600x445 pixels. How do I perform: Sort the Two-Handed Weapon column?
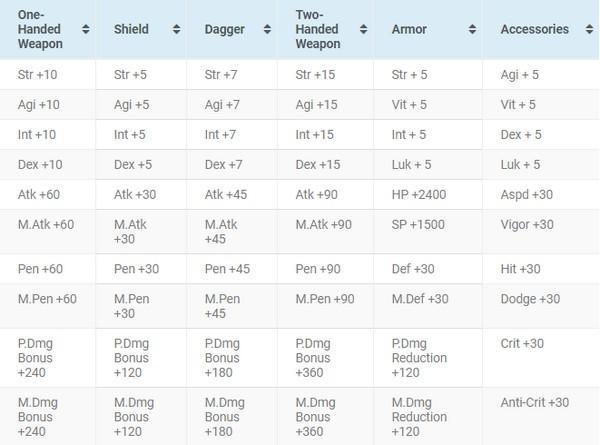click(364, 29)
